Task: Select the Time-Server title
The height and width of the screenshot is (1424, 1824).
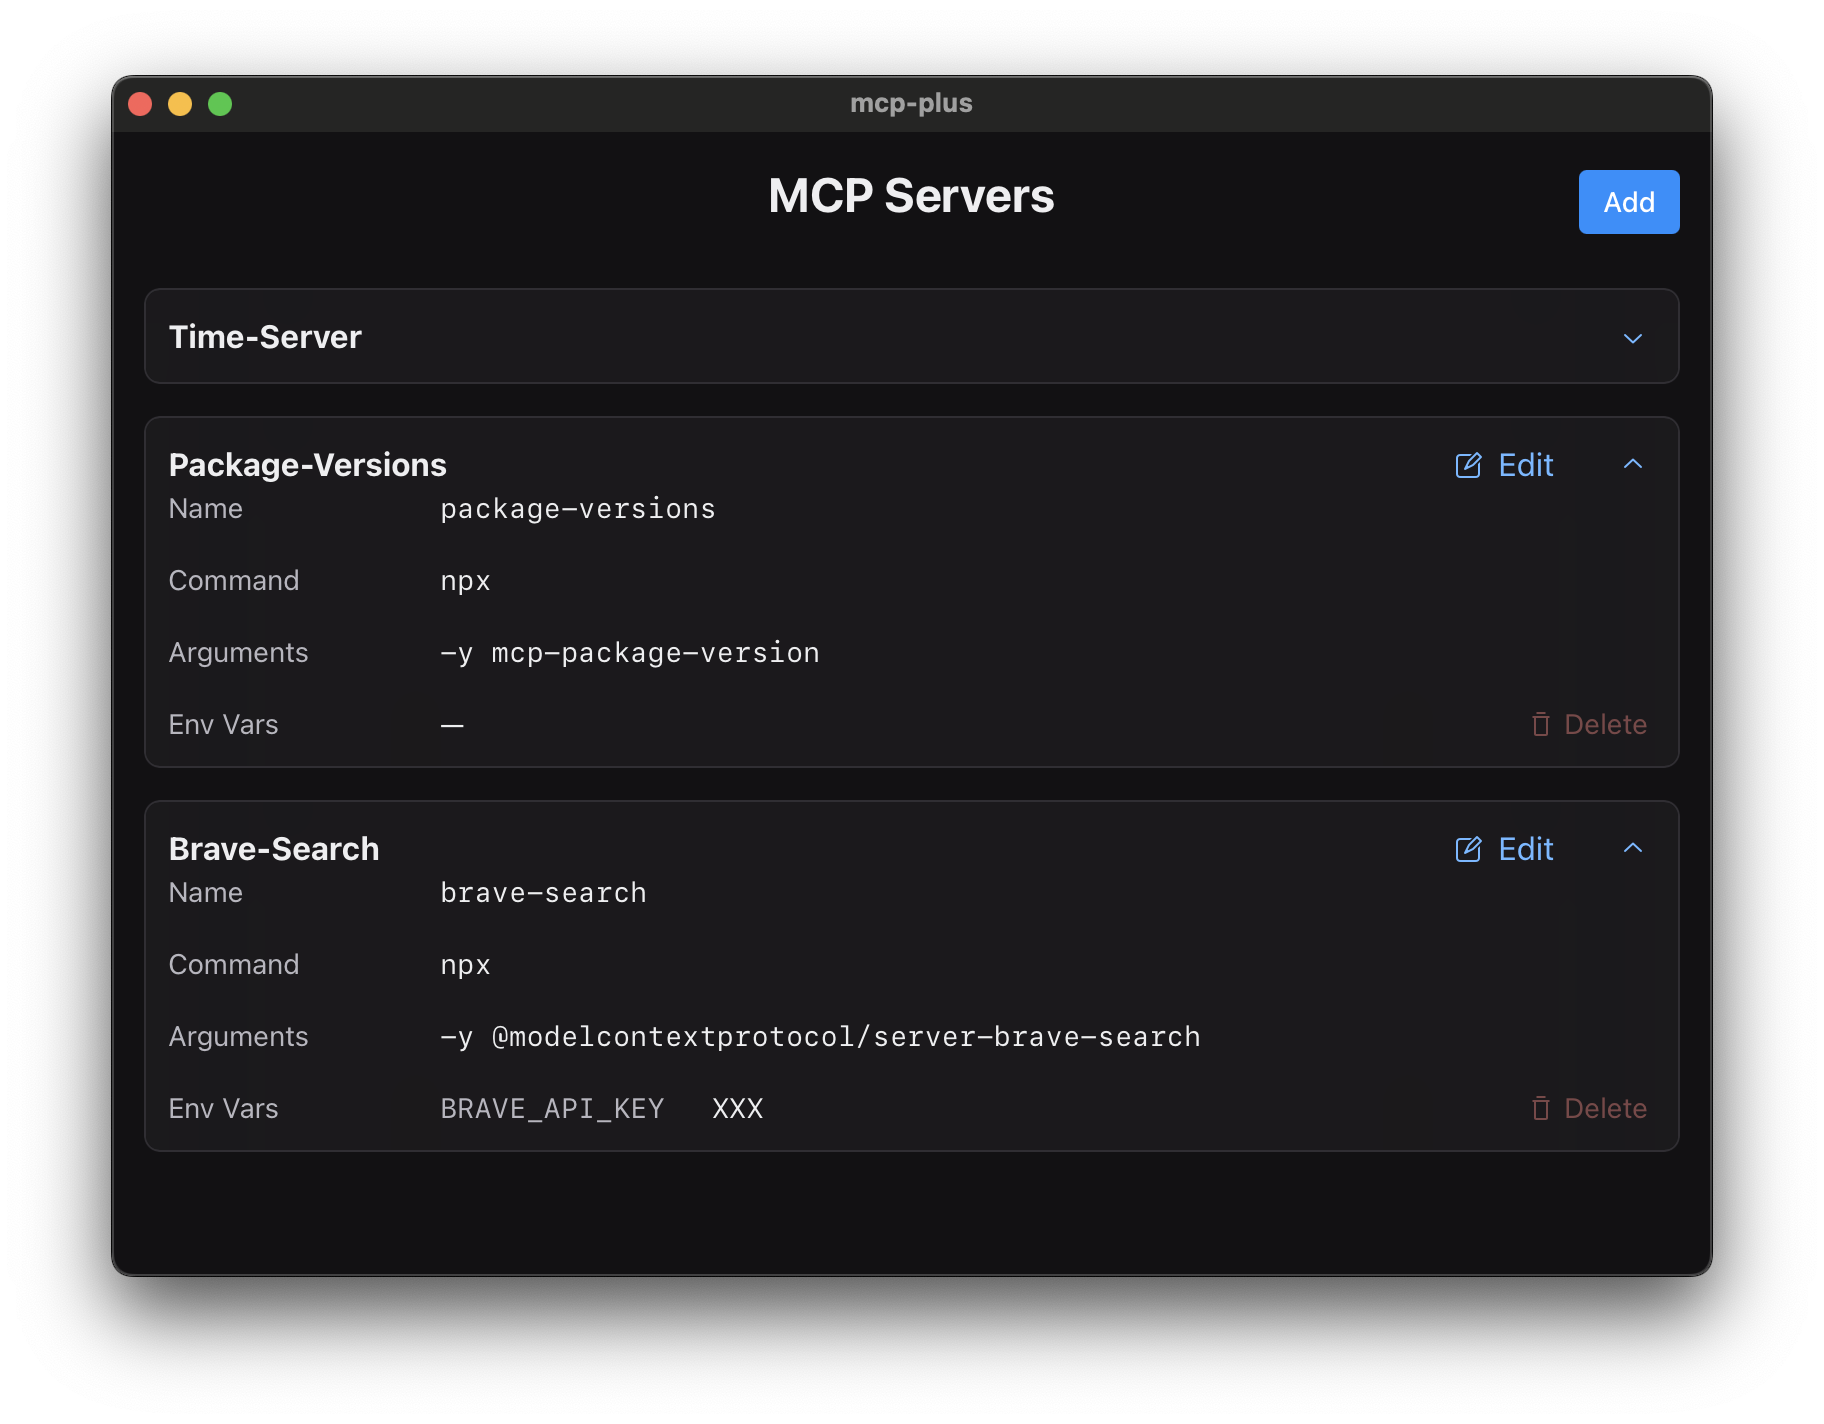Action: coord(265,337)
